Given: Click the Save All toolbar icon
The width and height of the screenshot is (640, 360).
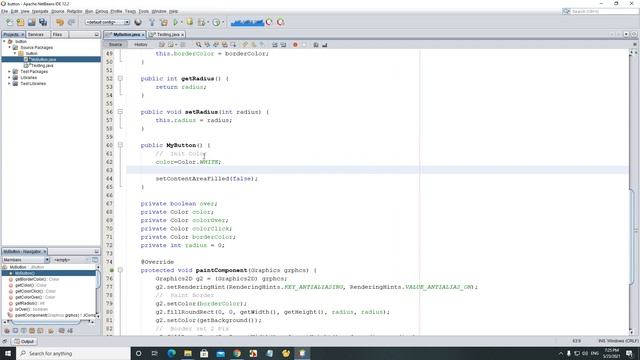Looking at the screenshot, I should 43,22.
